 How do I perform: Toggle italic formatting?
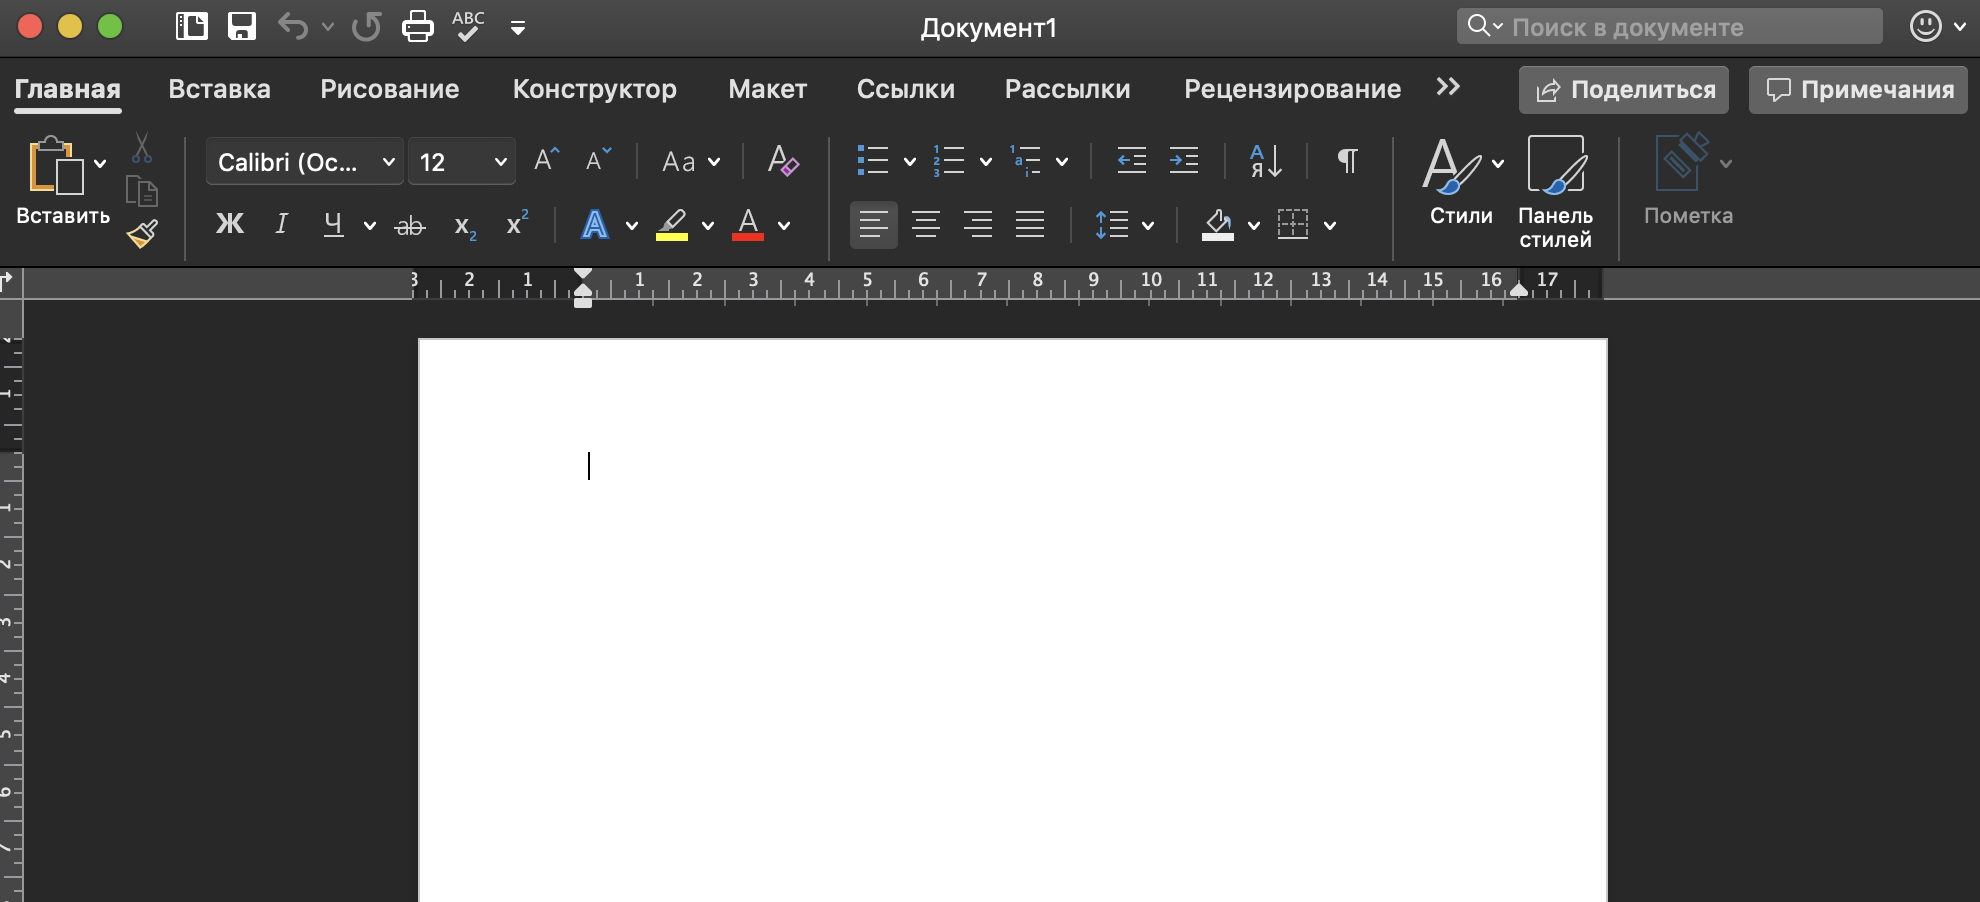click(x=282, y=225)
